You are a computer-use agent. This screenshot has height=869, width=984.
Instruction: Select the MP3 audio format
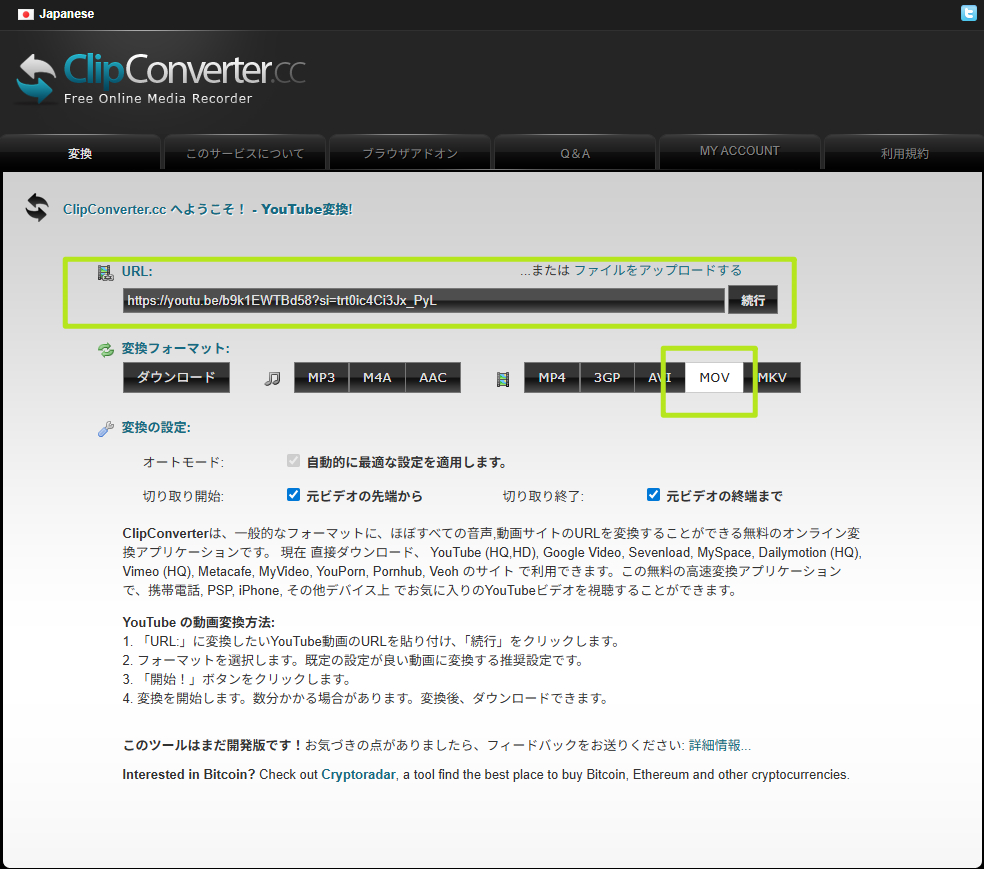[x=320, y=377]
